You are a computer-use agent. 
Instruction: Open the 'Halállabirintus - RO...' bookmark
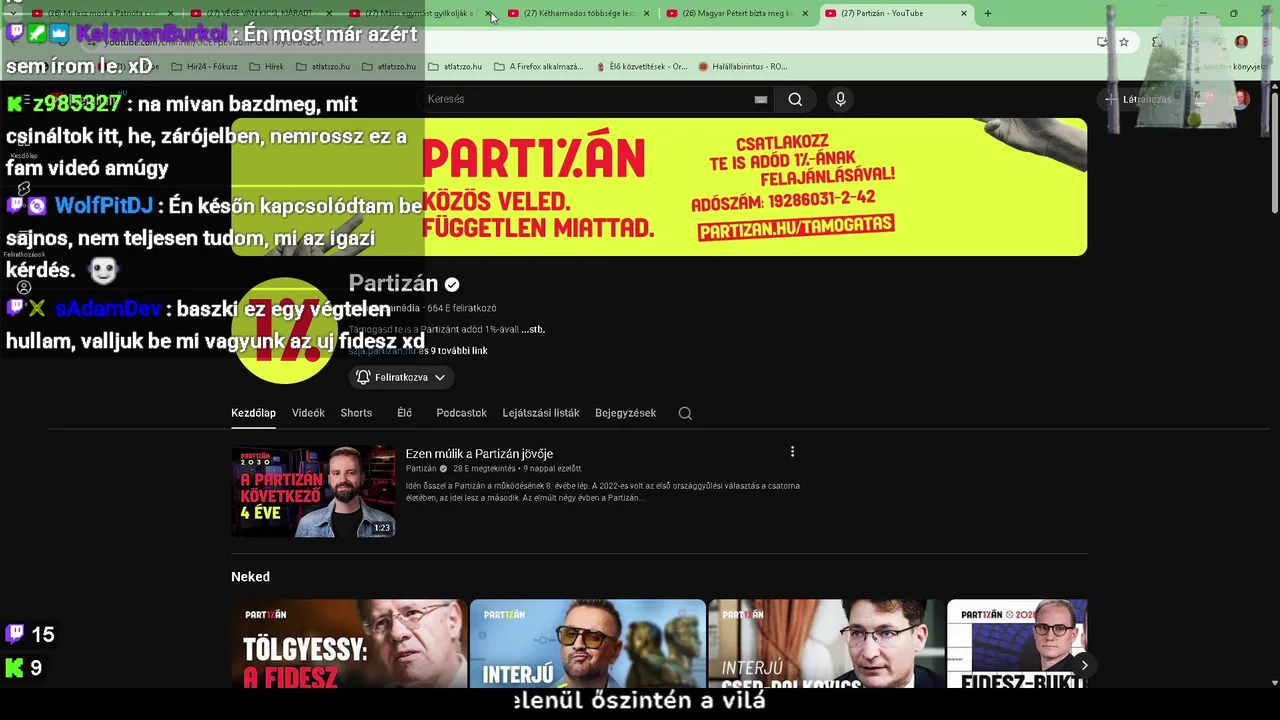(742, 67)
